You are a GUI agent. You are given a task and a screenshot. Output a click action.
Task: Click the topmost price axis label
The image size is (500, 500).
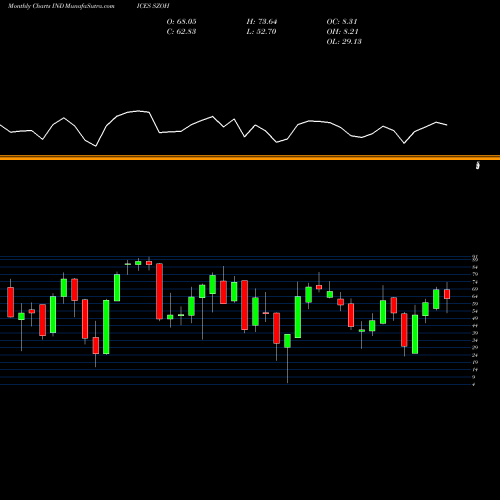tap(475, 257)
